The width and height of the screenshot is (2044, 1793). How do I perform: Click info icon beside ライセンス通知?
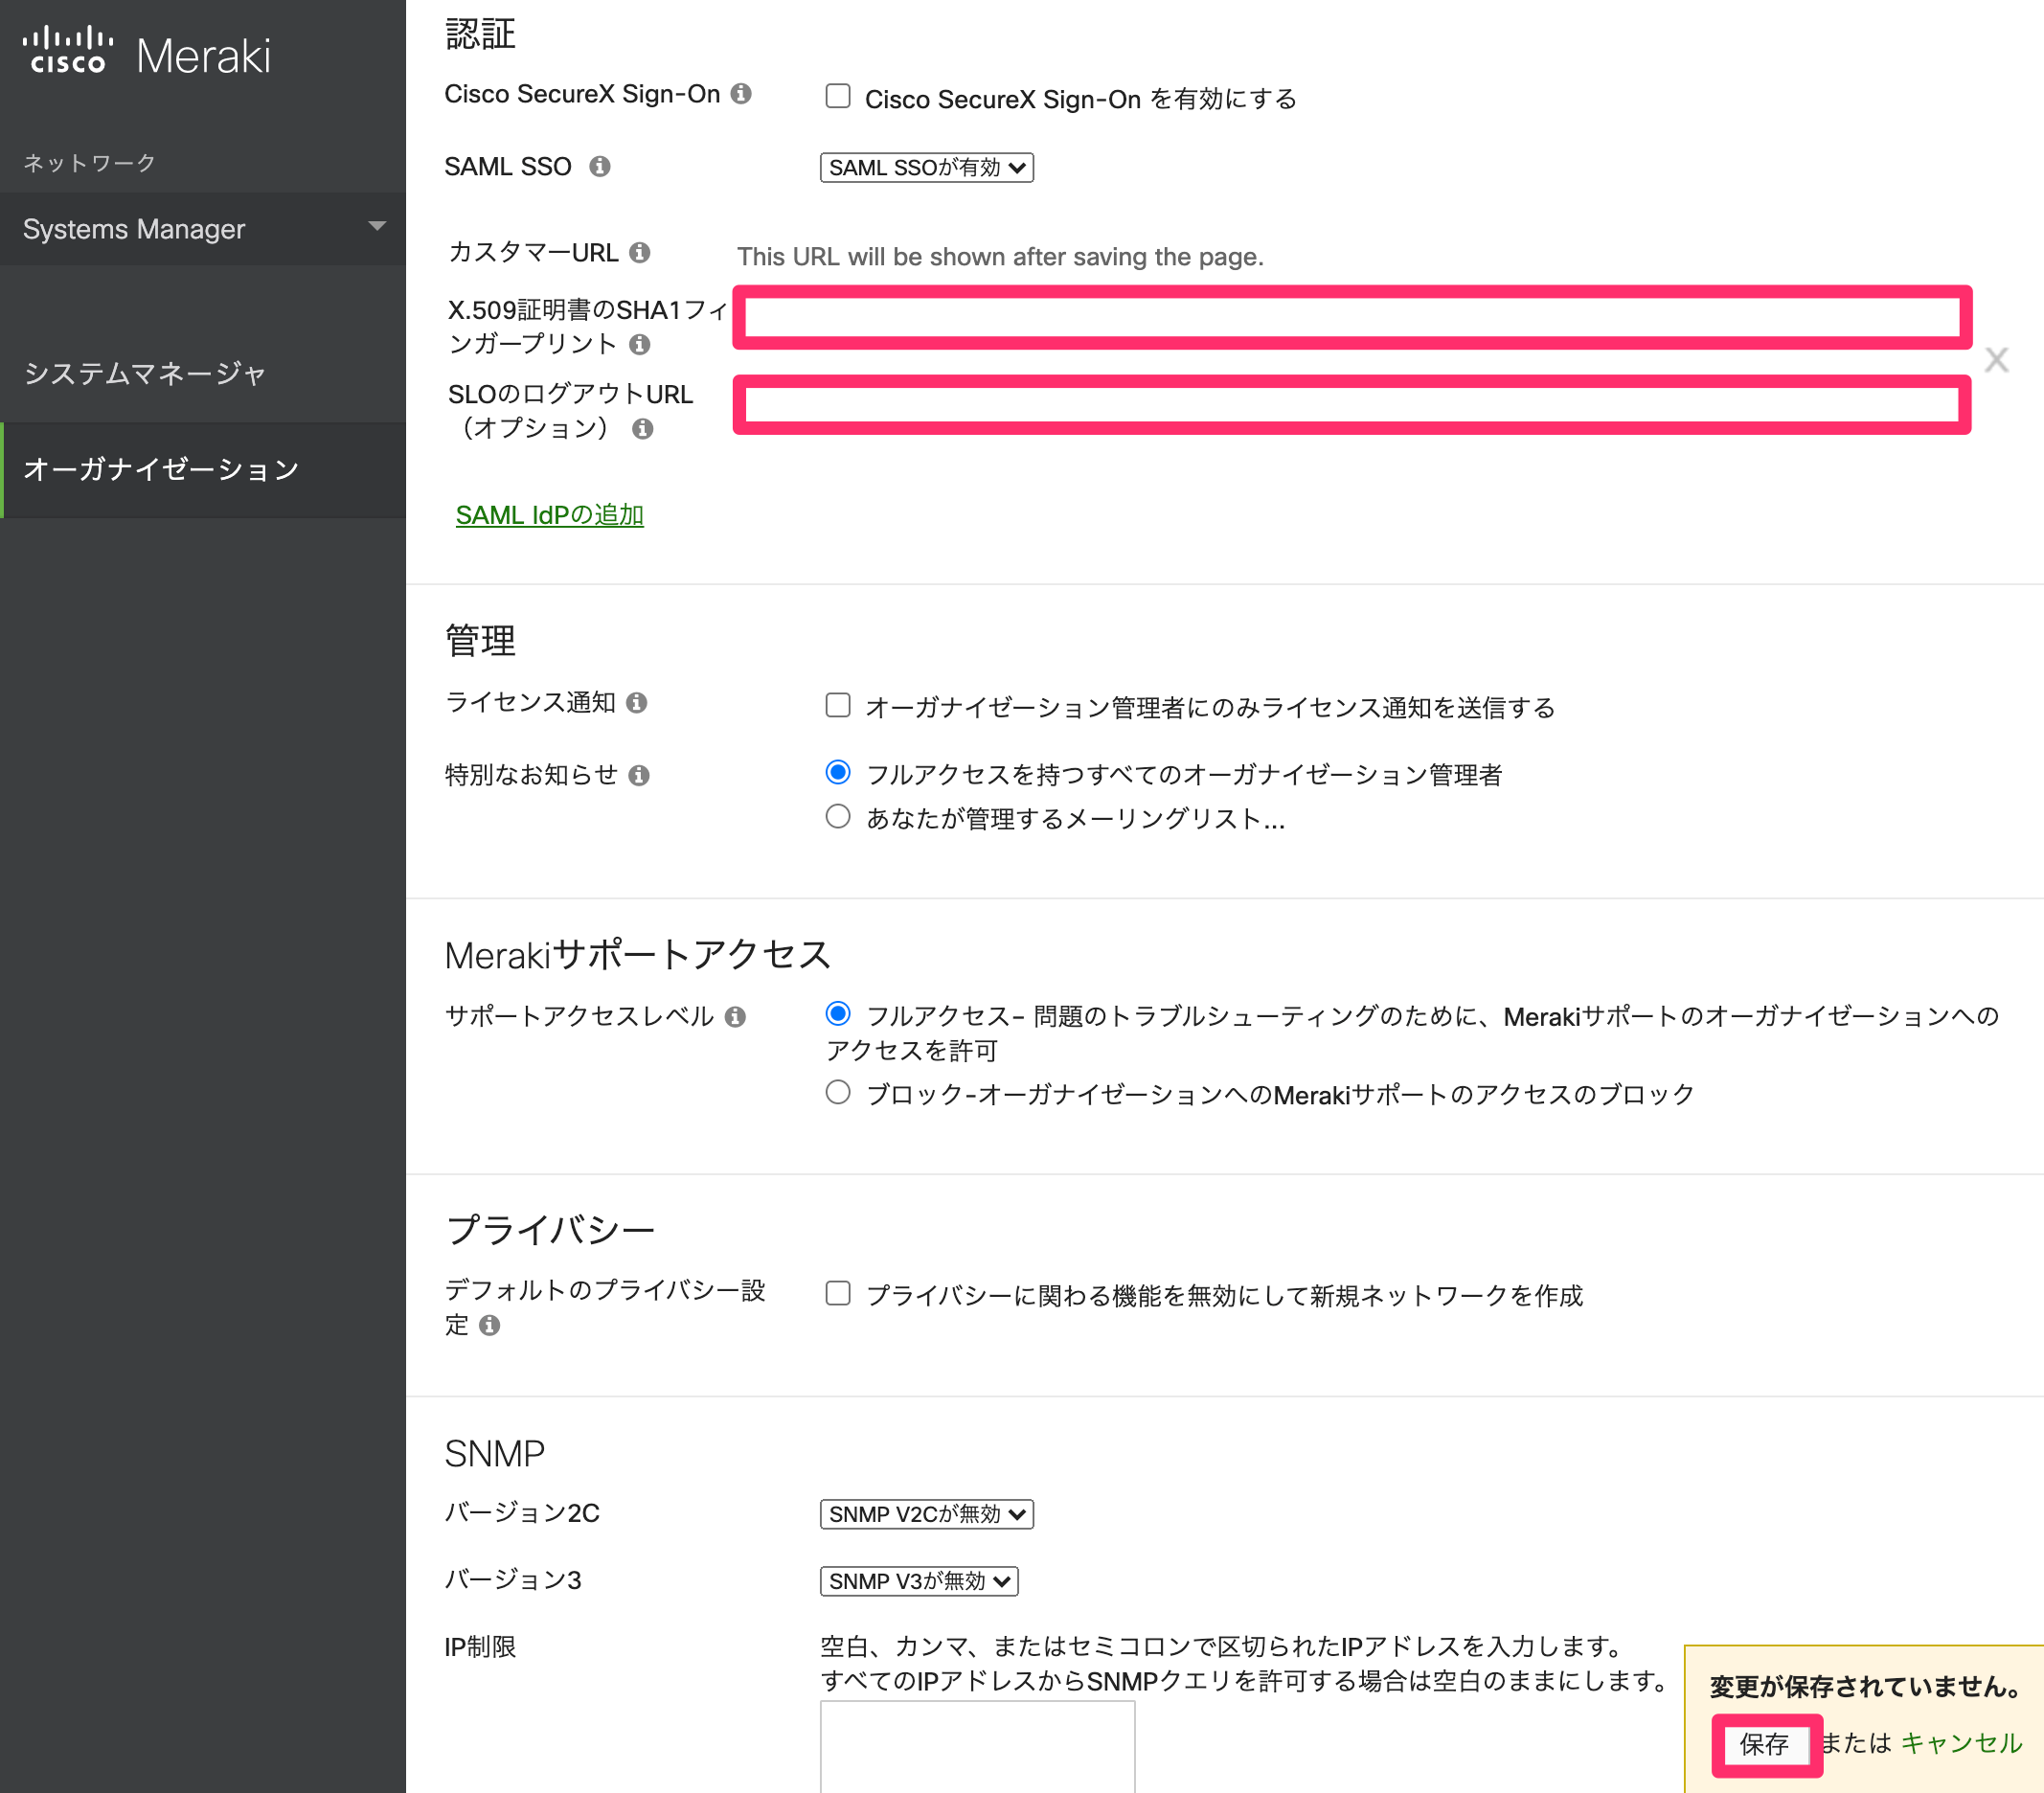[637, 703]
